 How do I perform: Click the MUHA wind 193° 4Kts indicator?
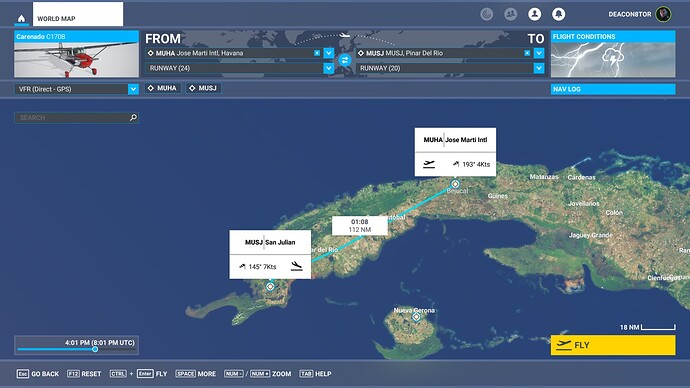pos(471,164)
